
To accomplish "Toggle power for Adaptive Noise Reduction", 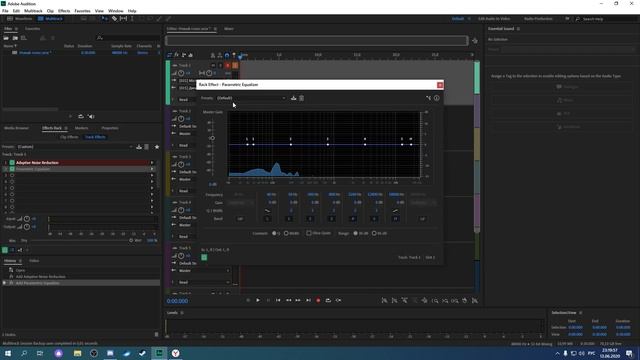I will coord(12,162).
